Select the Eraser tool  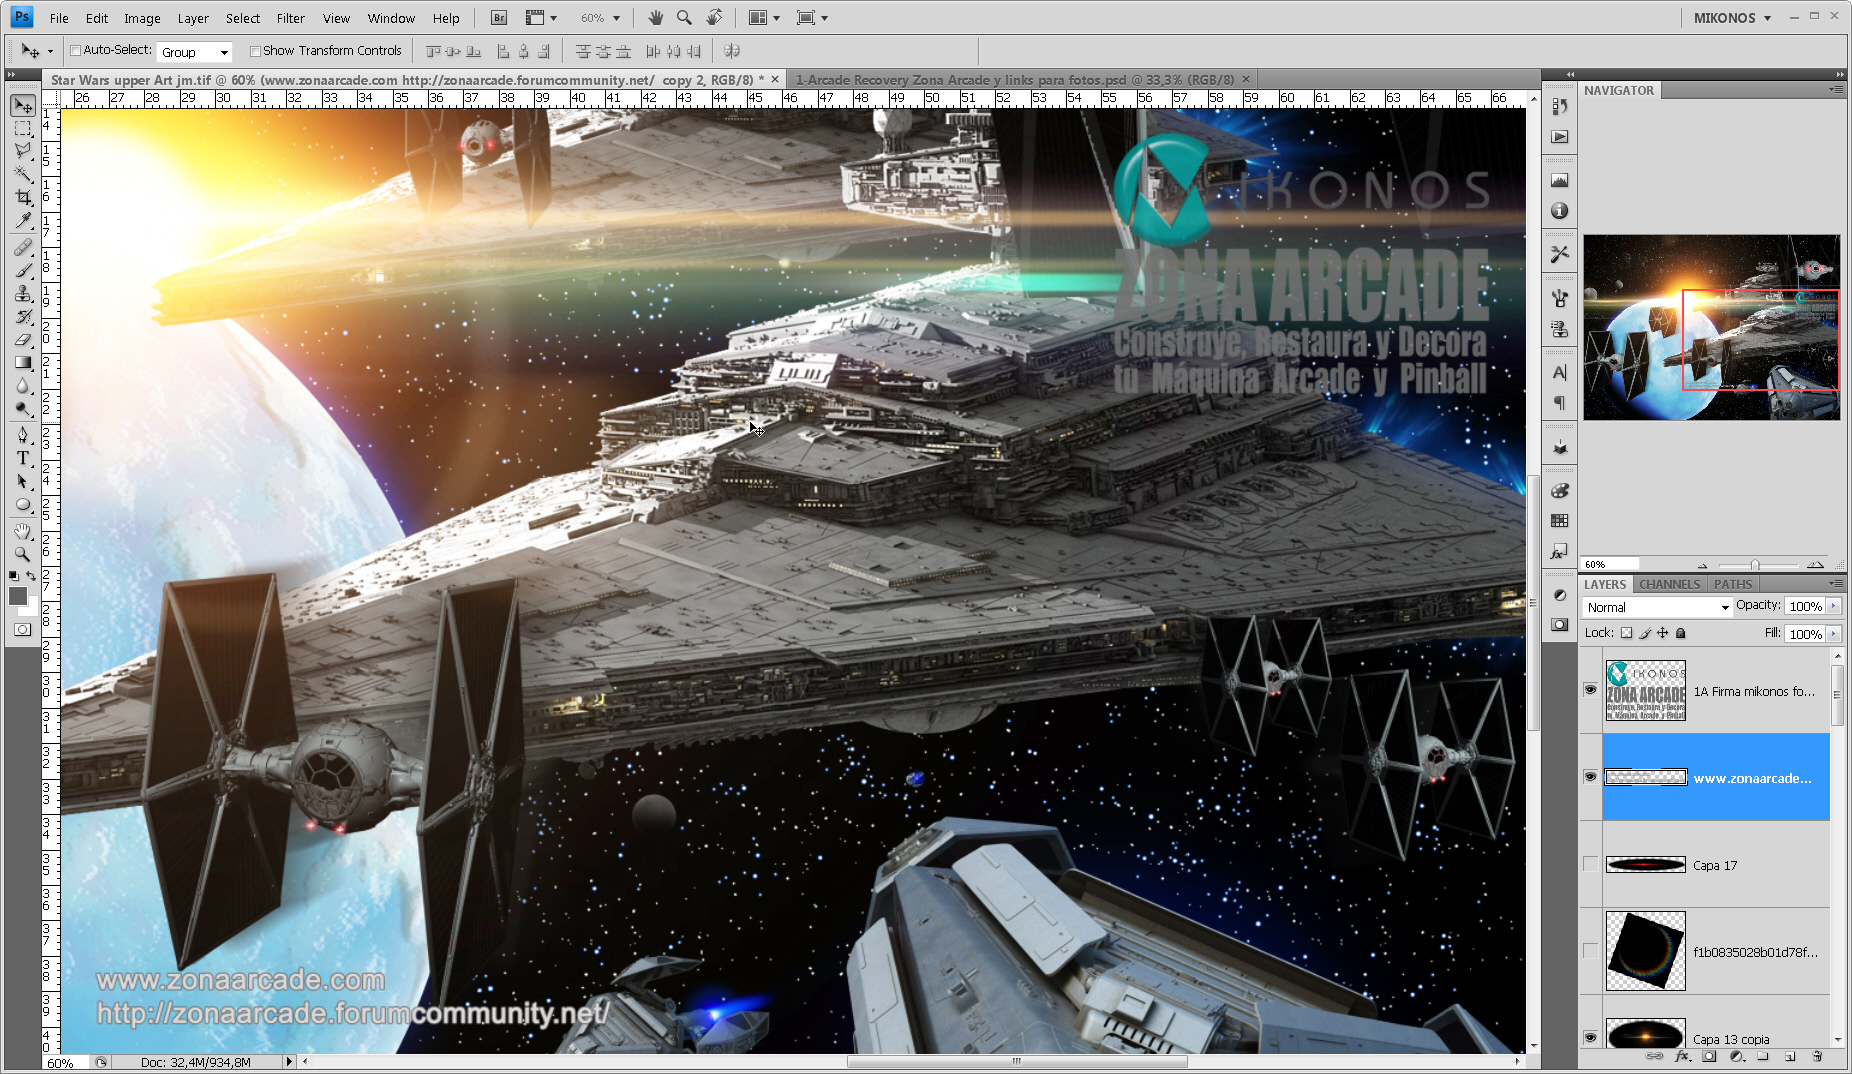[x=23, y=340]
